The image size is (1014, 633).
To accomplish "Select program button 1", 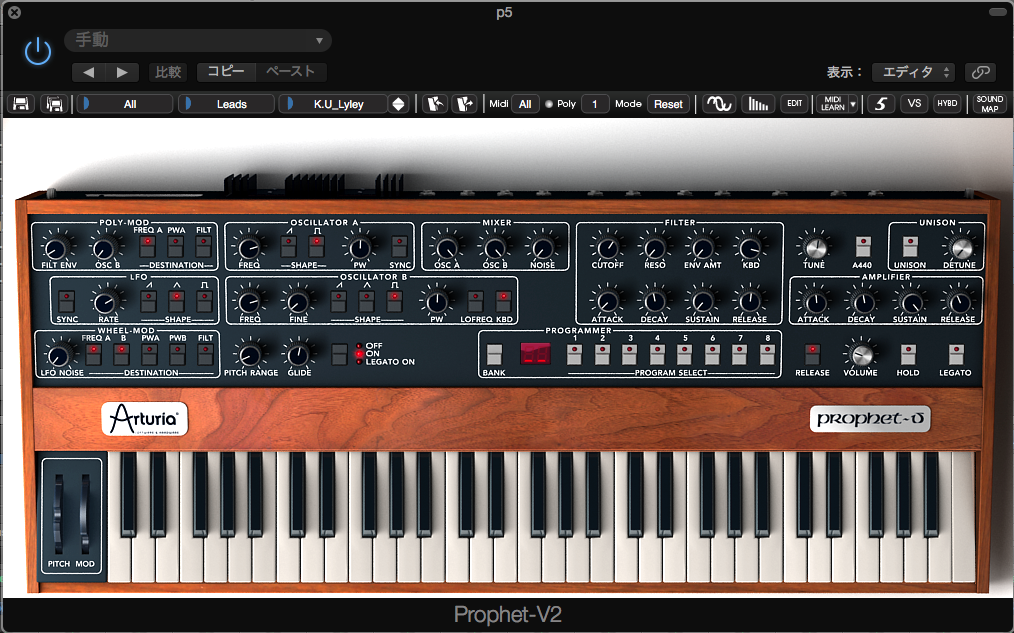I will tap(574, 354).
